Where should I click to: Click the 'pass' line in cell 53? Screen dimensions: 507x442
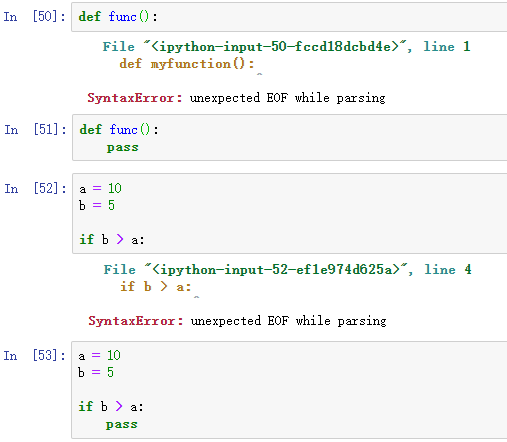[x=121, y=424]
